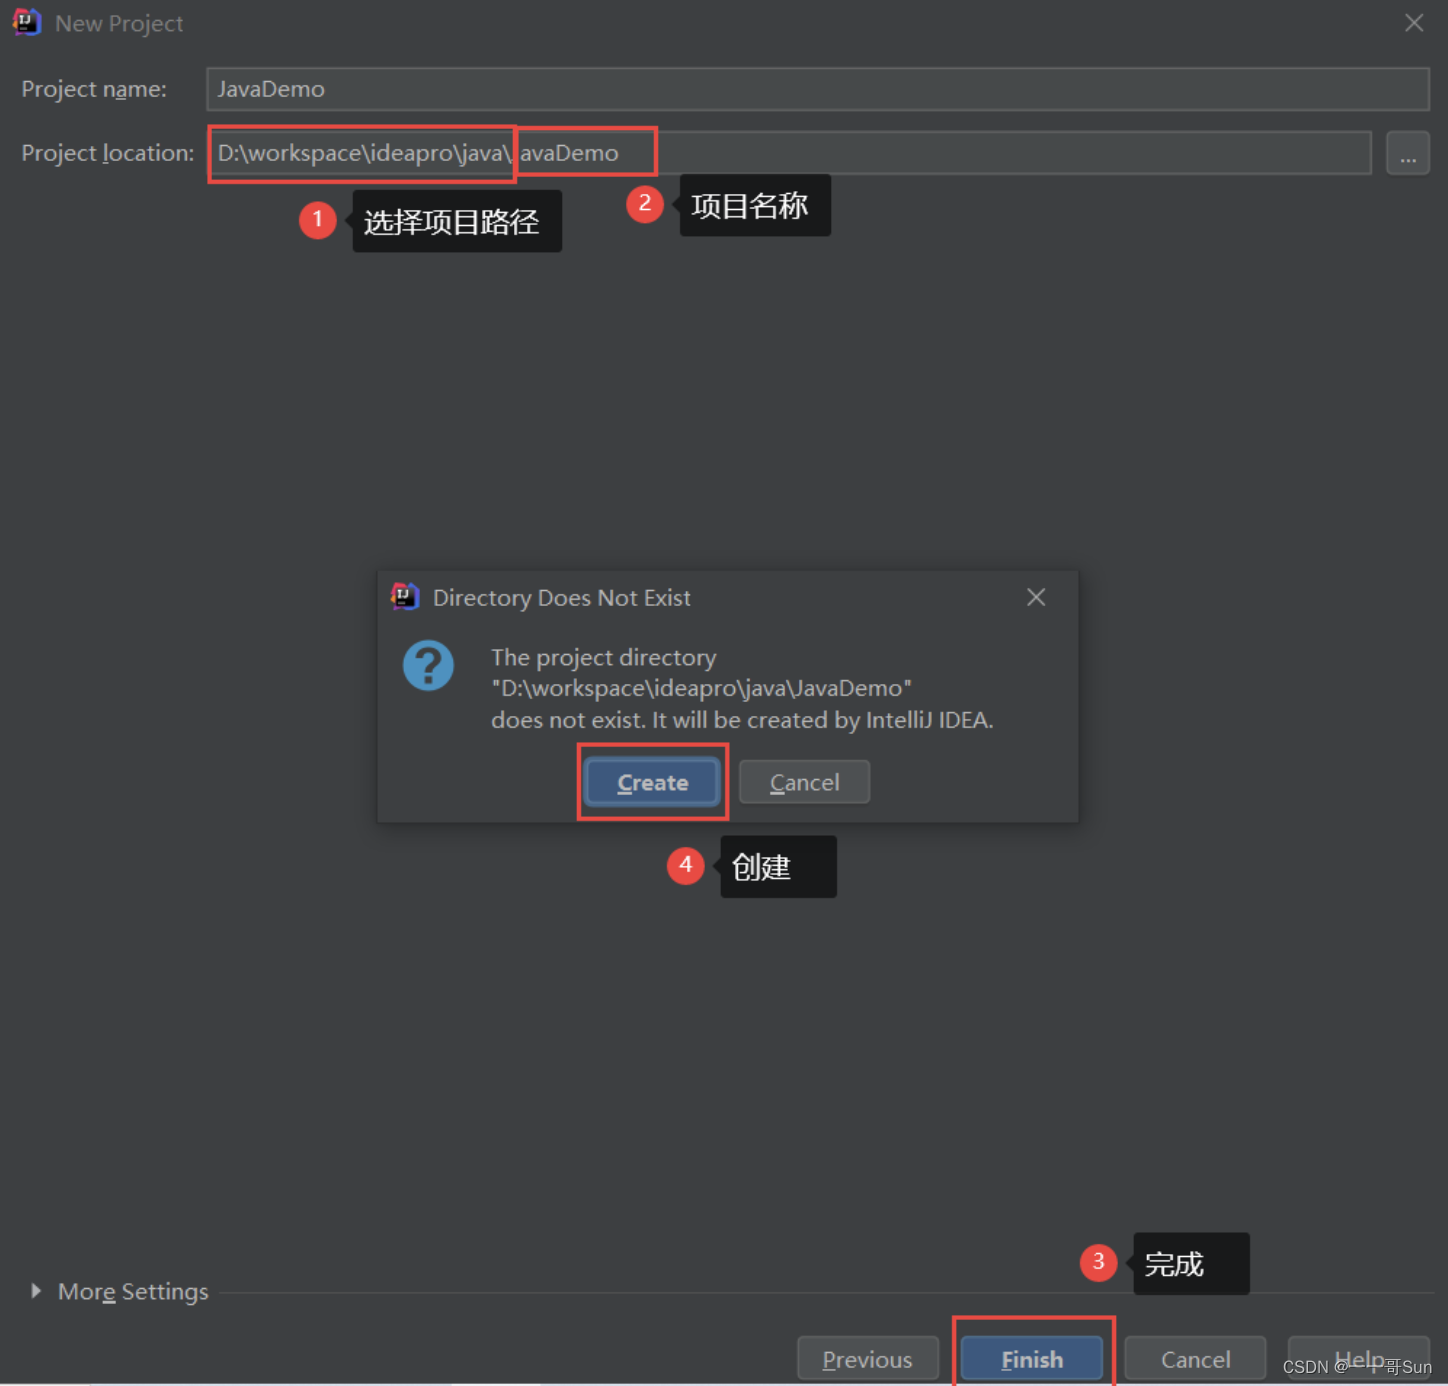Open the browse folder ellipsis button
The image size is (1448, 1386).
1407,153
